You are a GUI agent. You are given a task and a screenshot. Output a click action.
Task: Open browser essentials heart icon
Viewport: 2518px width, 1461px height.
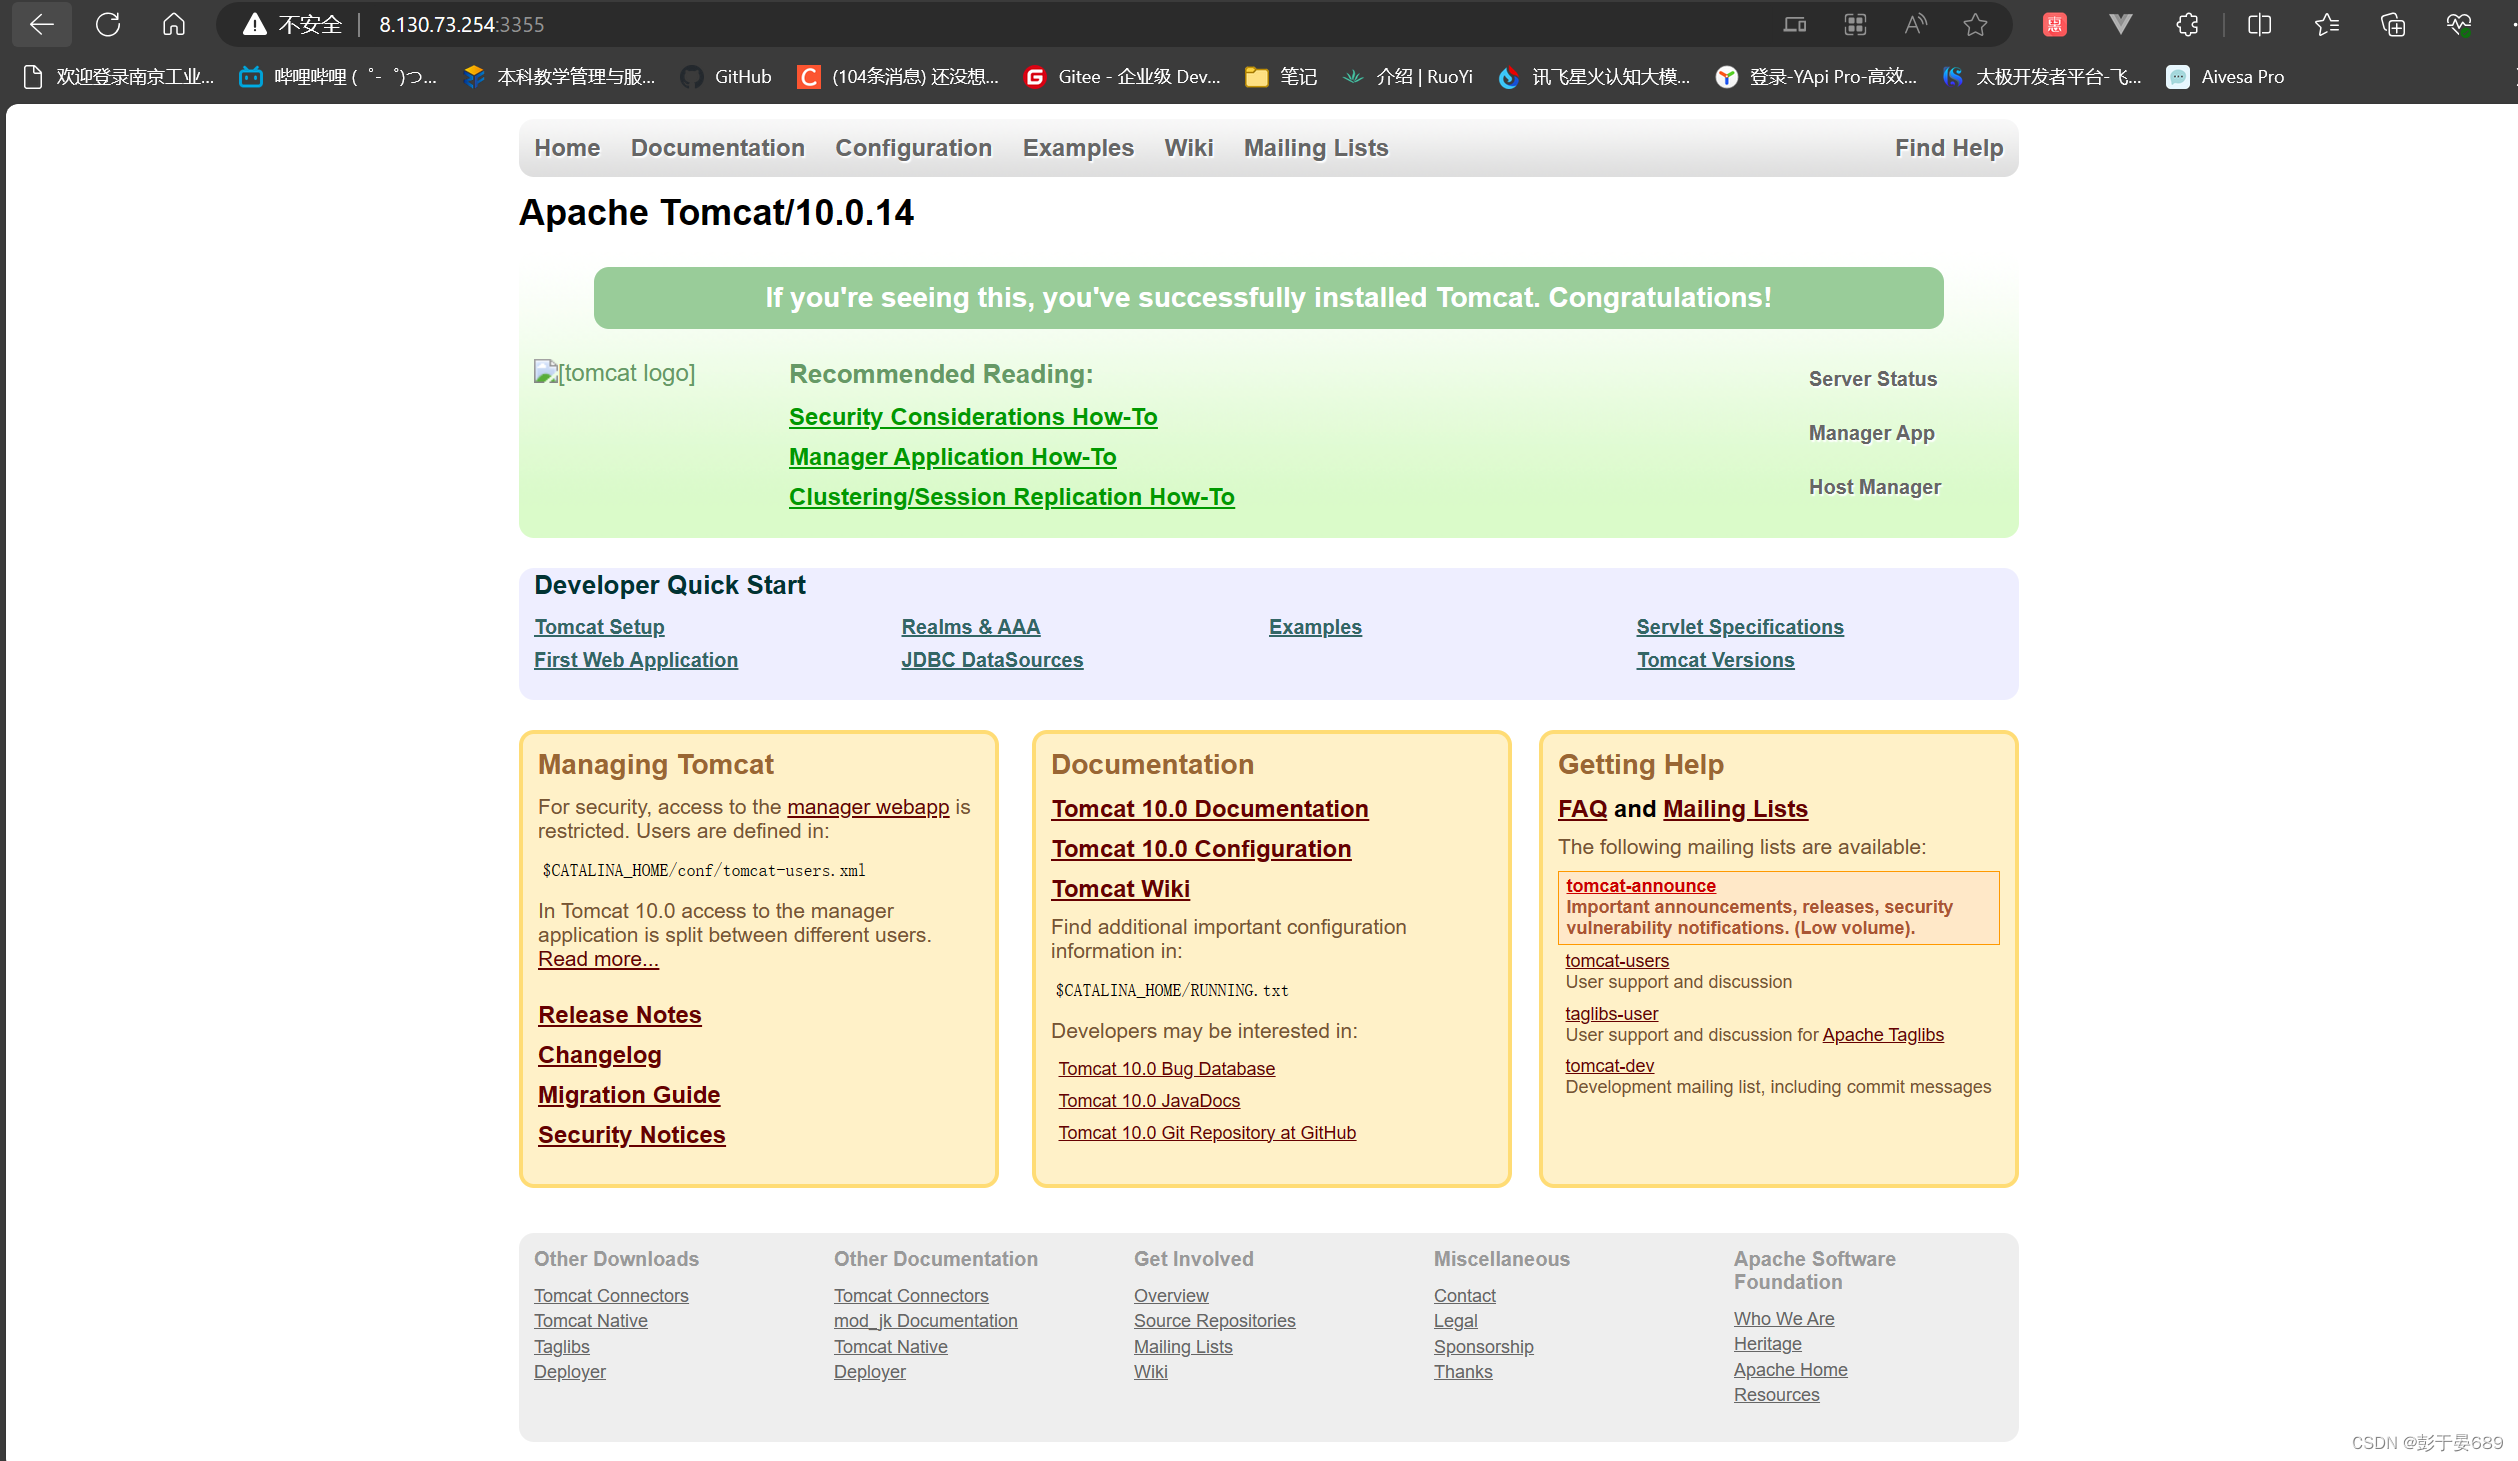click(x=2459, y=24)
